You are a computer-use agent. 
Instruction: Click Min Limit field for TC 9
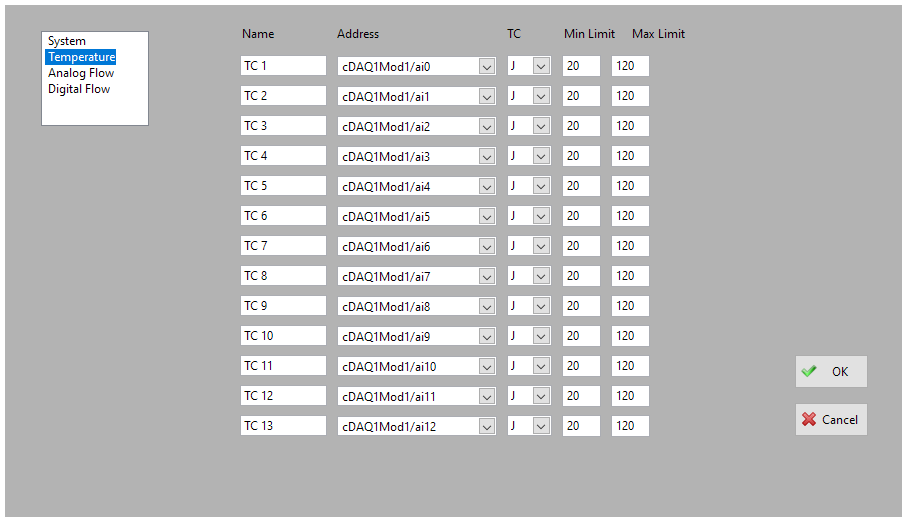tap(581, 306)
